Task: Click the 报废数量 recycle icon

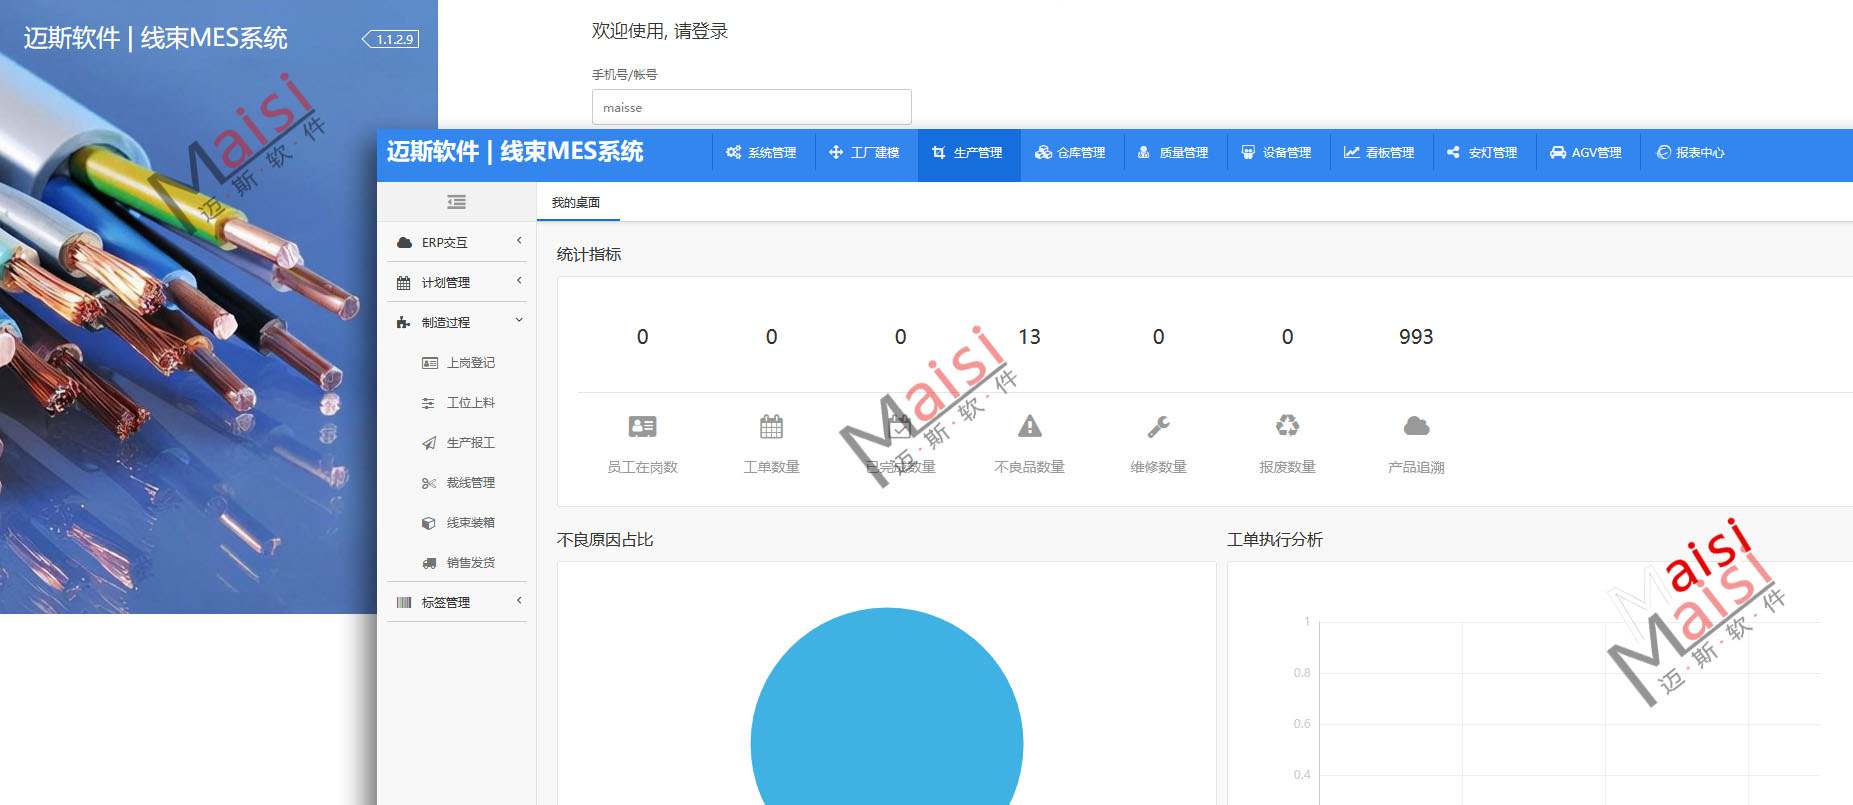Action: (1287, 427)
